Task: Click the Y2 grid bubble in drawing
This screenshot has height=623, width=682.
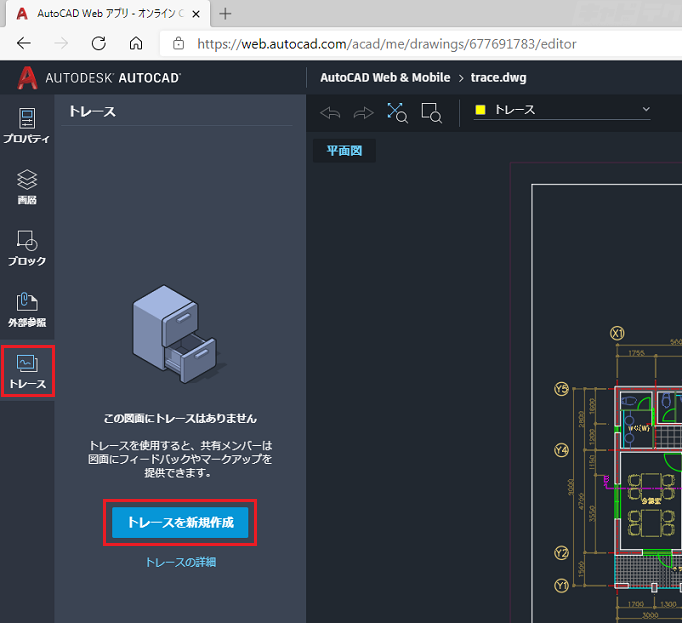Action: point(562,553)
